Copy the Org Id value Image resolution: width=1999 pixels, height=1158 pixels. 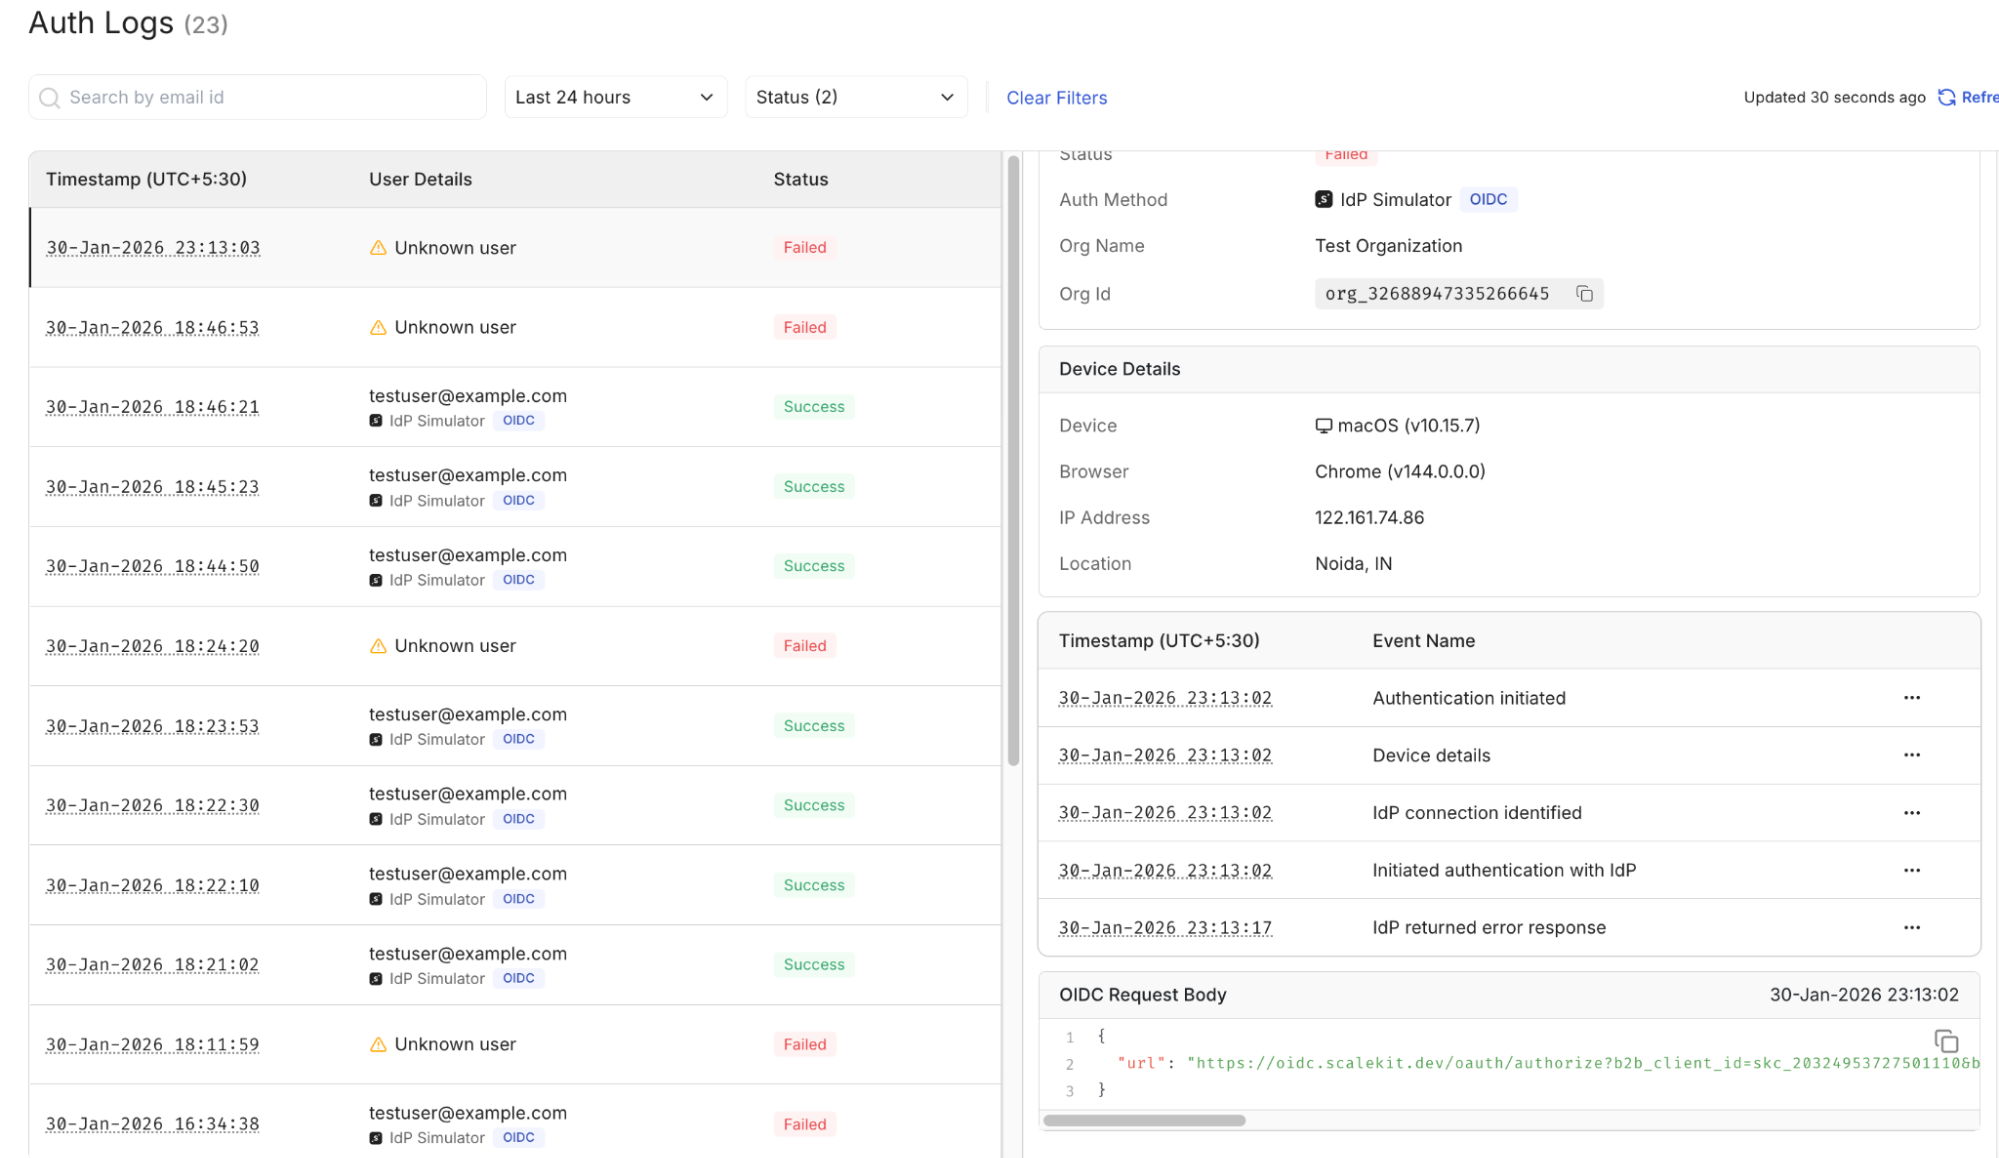1584,293
